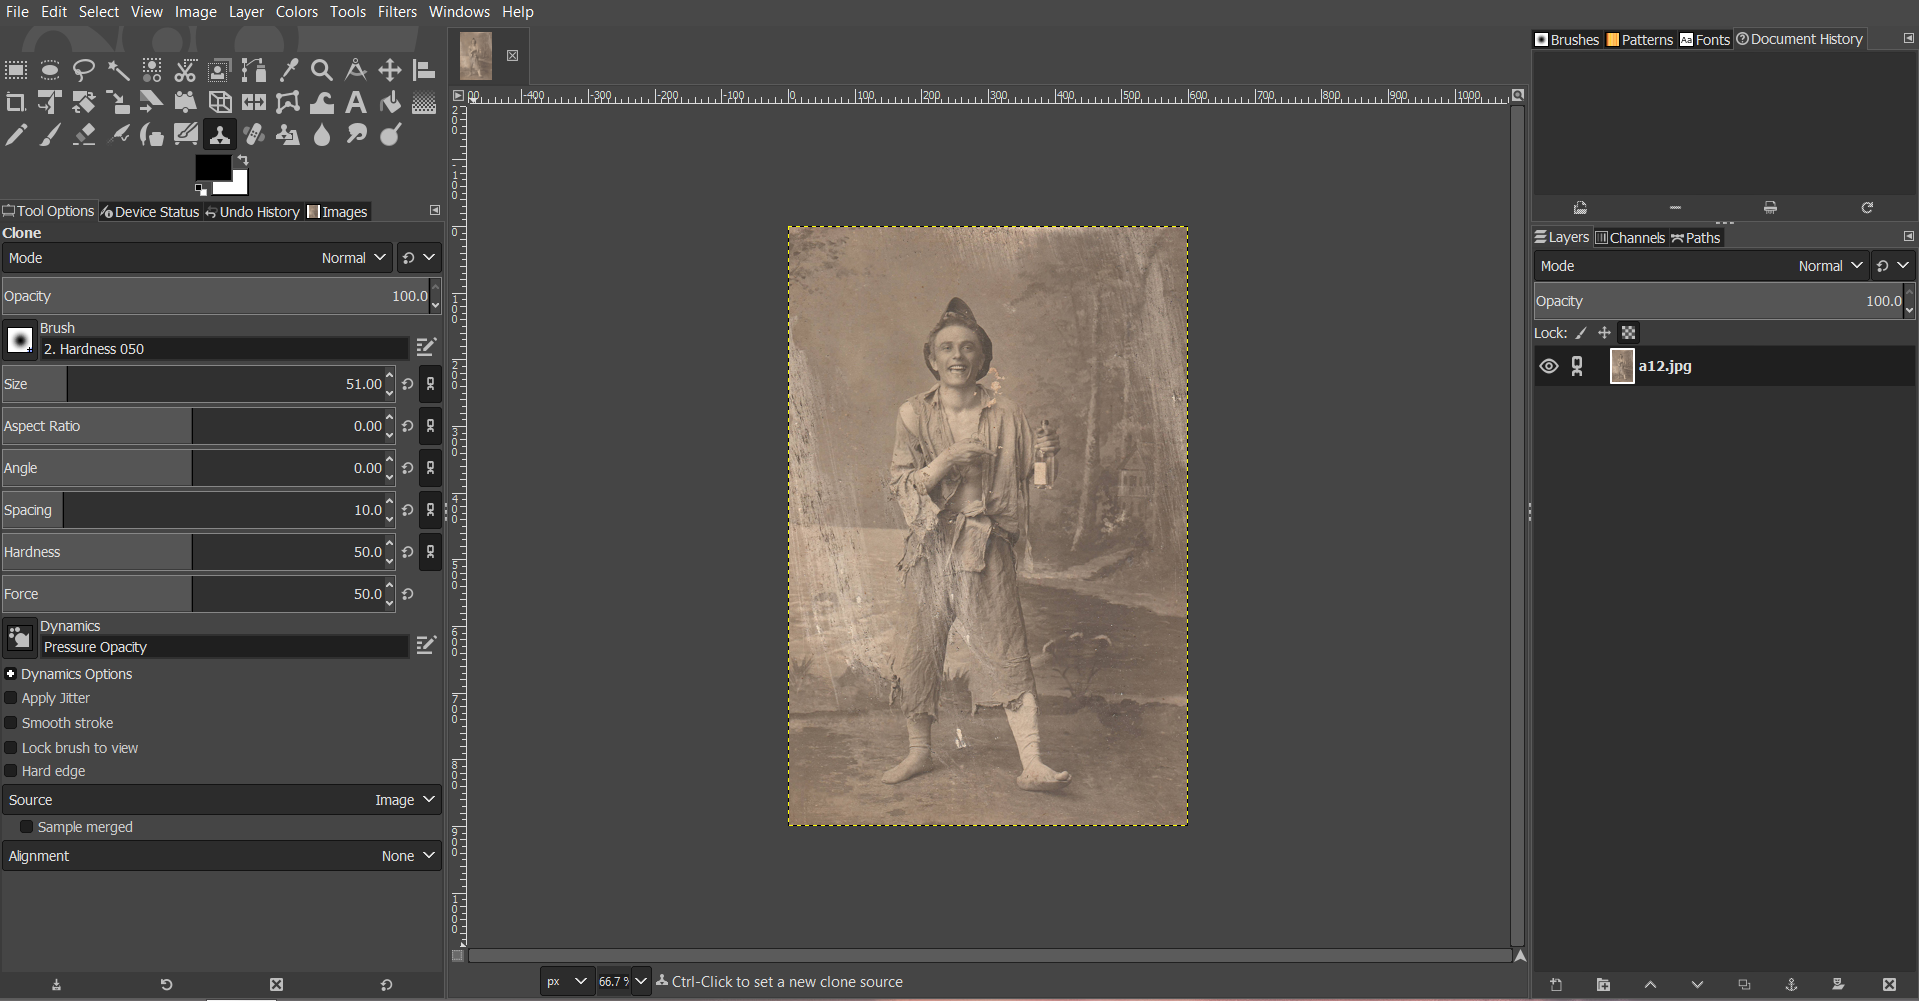Hide the a12.jpg layer visibility
The height and width of the screenshot is (1001, 1919).
click(x=1549, y=366)
